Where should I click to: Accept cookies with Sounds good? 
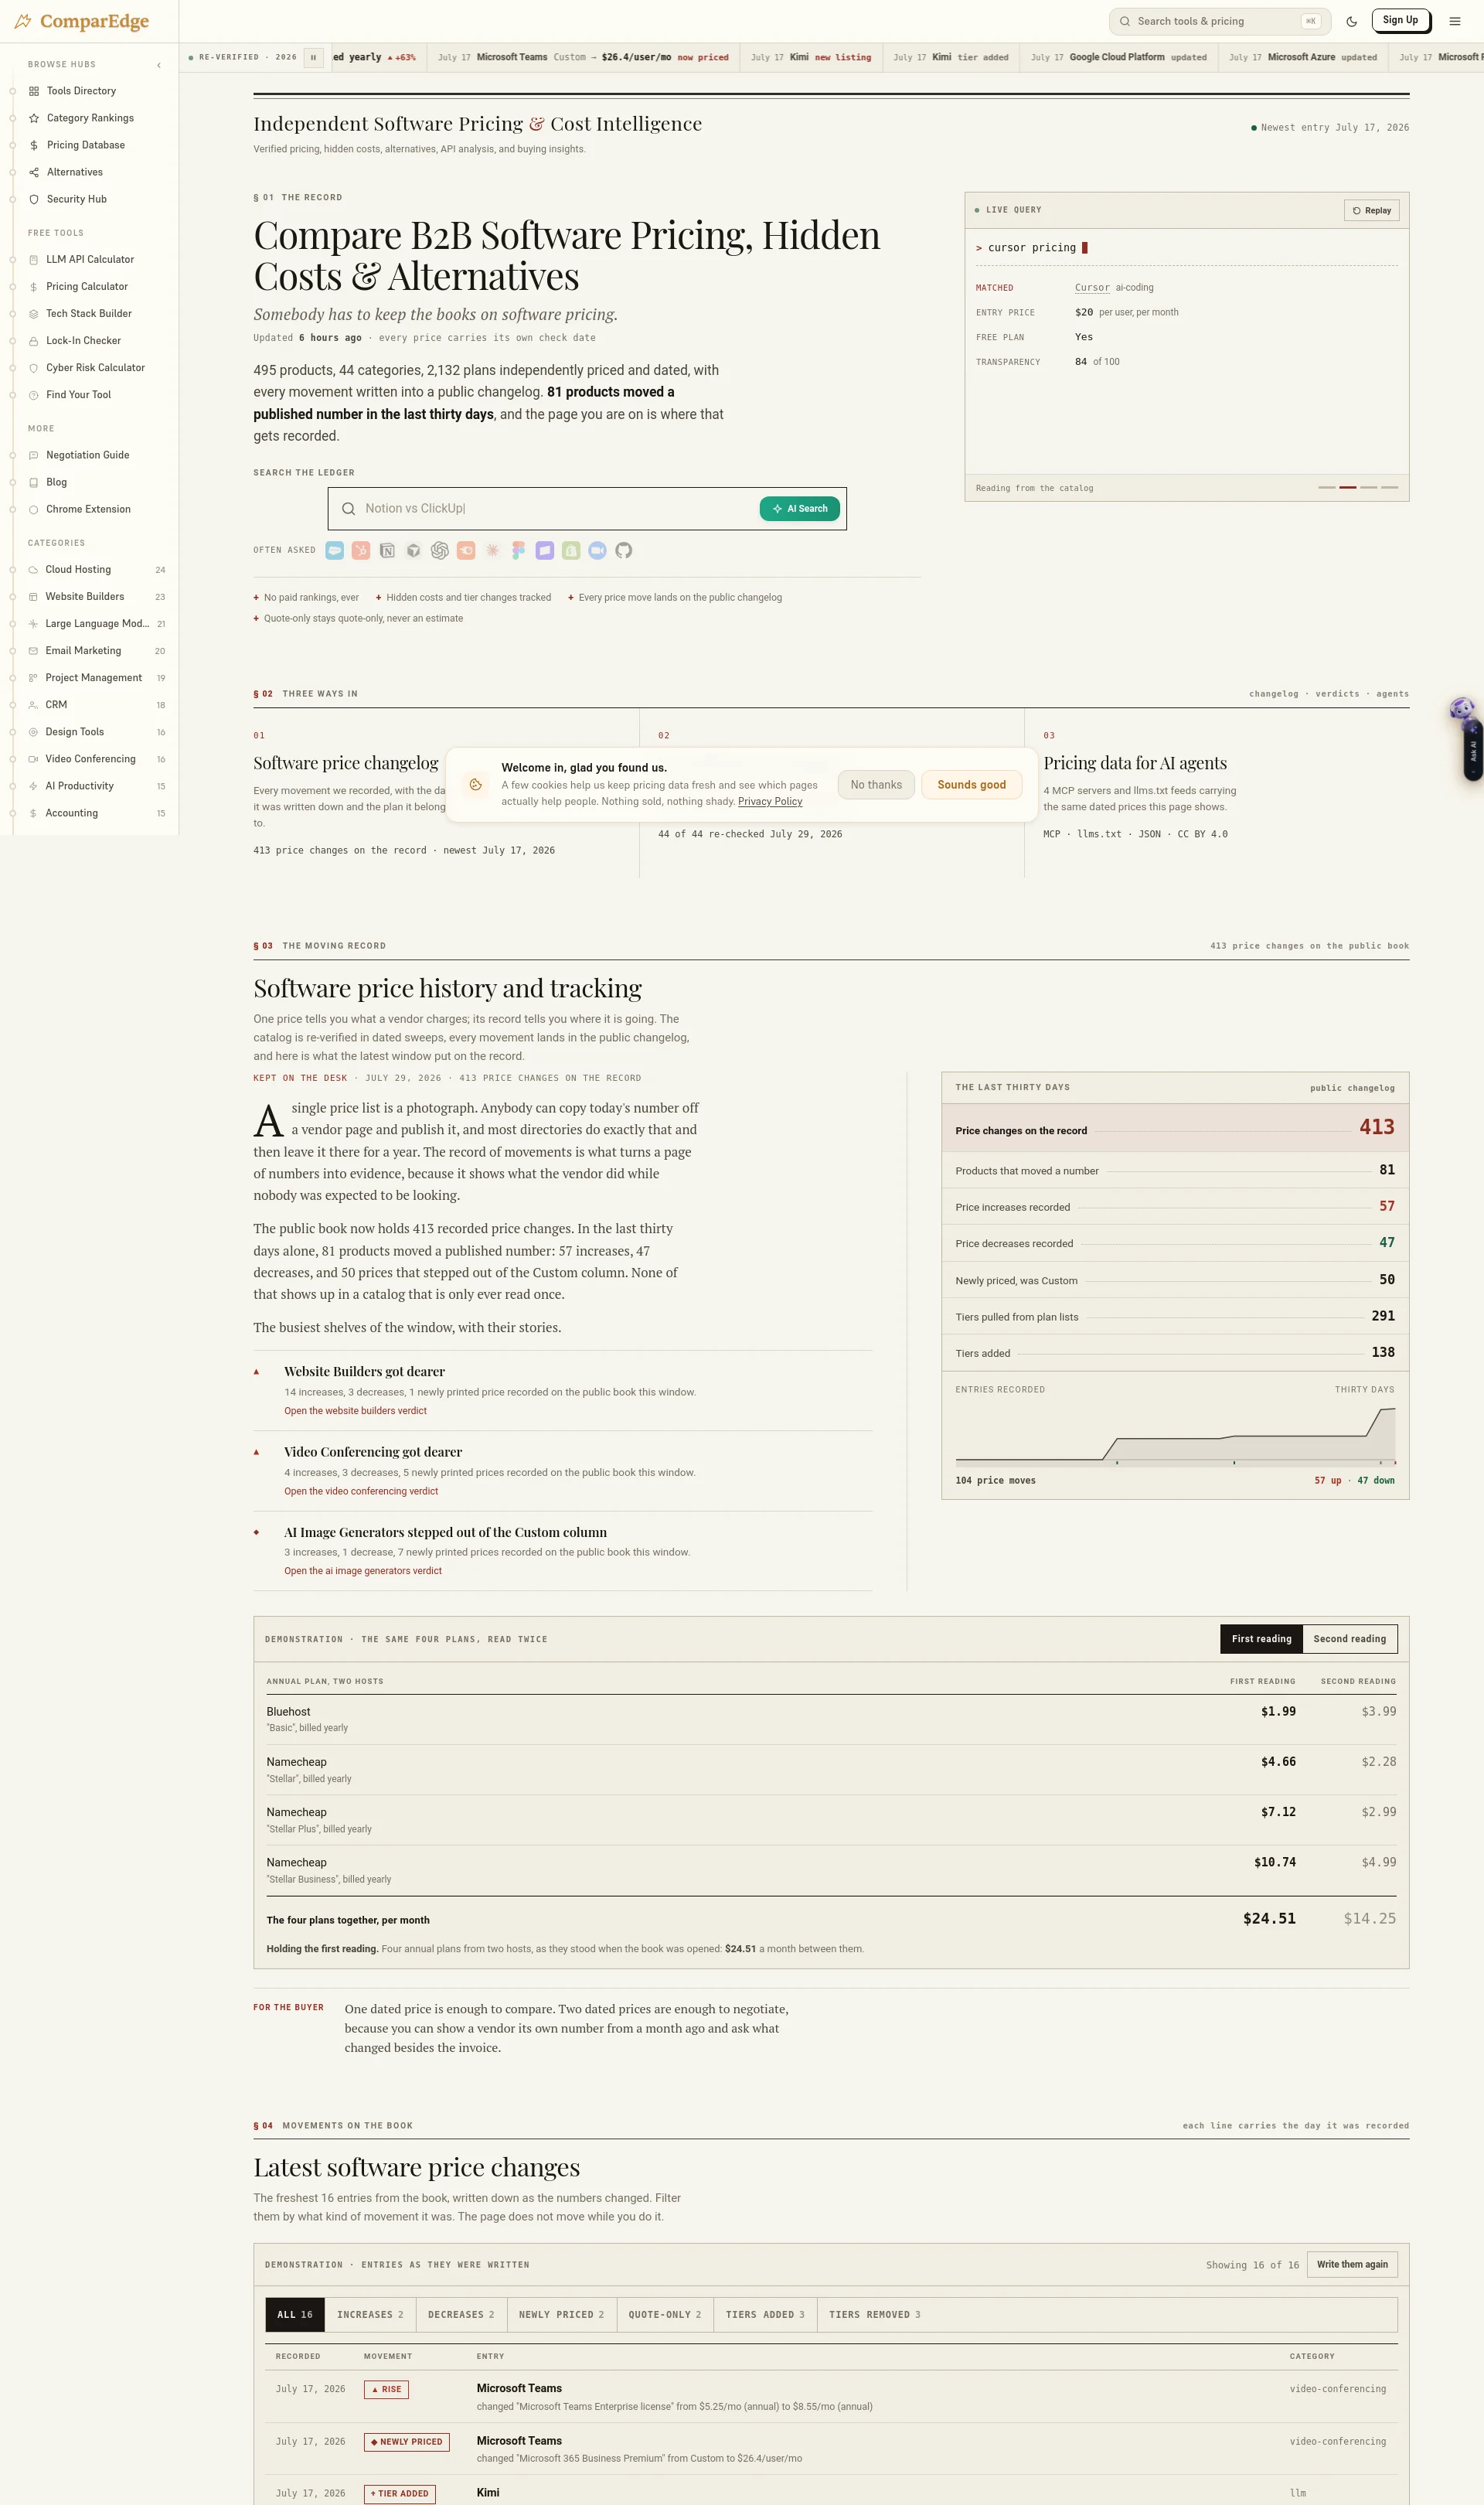coord(971,785)
